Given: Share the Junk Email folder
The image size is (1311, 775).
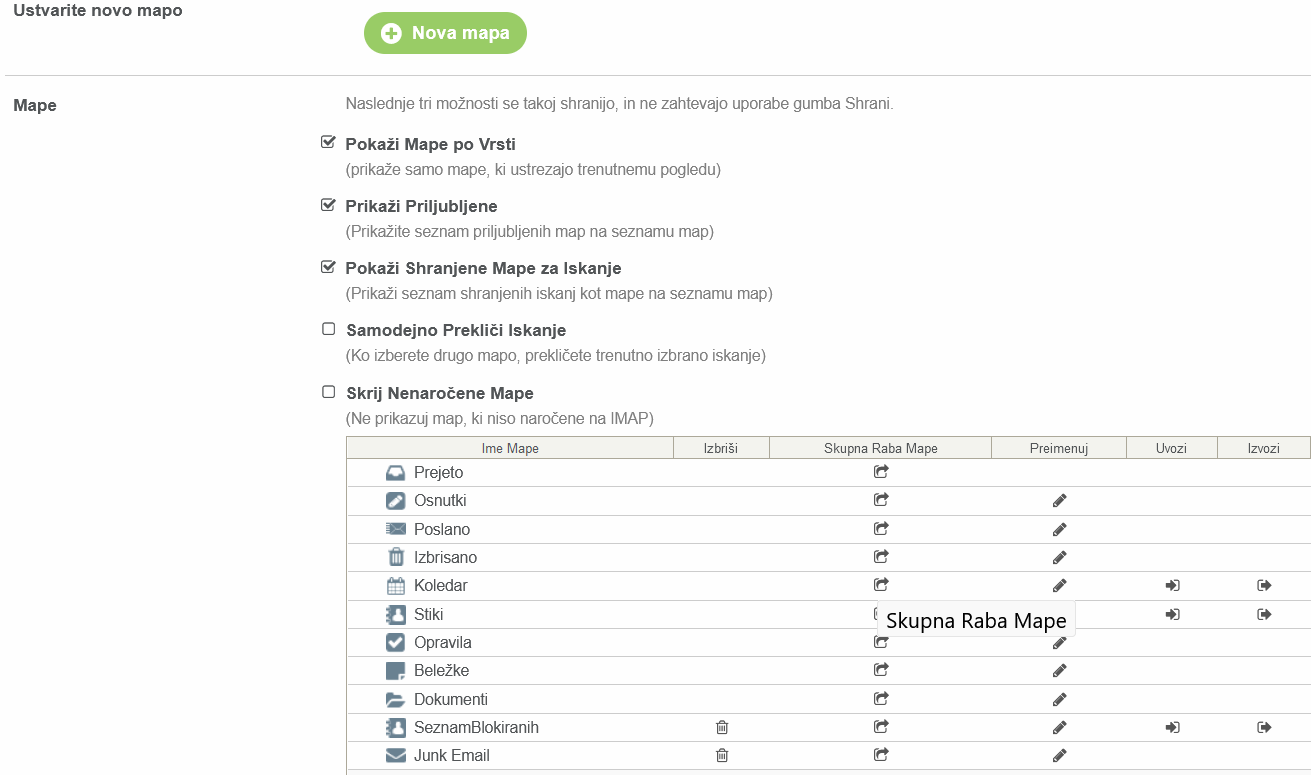Looking at the screenshot, I should tap(881, 755).
